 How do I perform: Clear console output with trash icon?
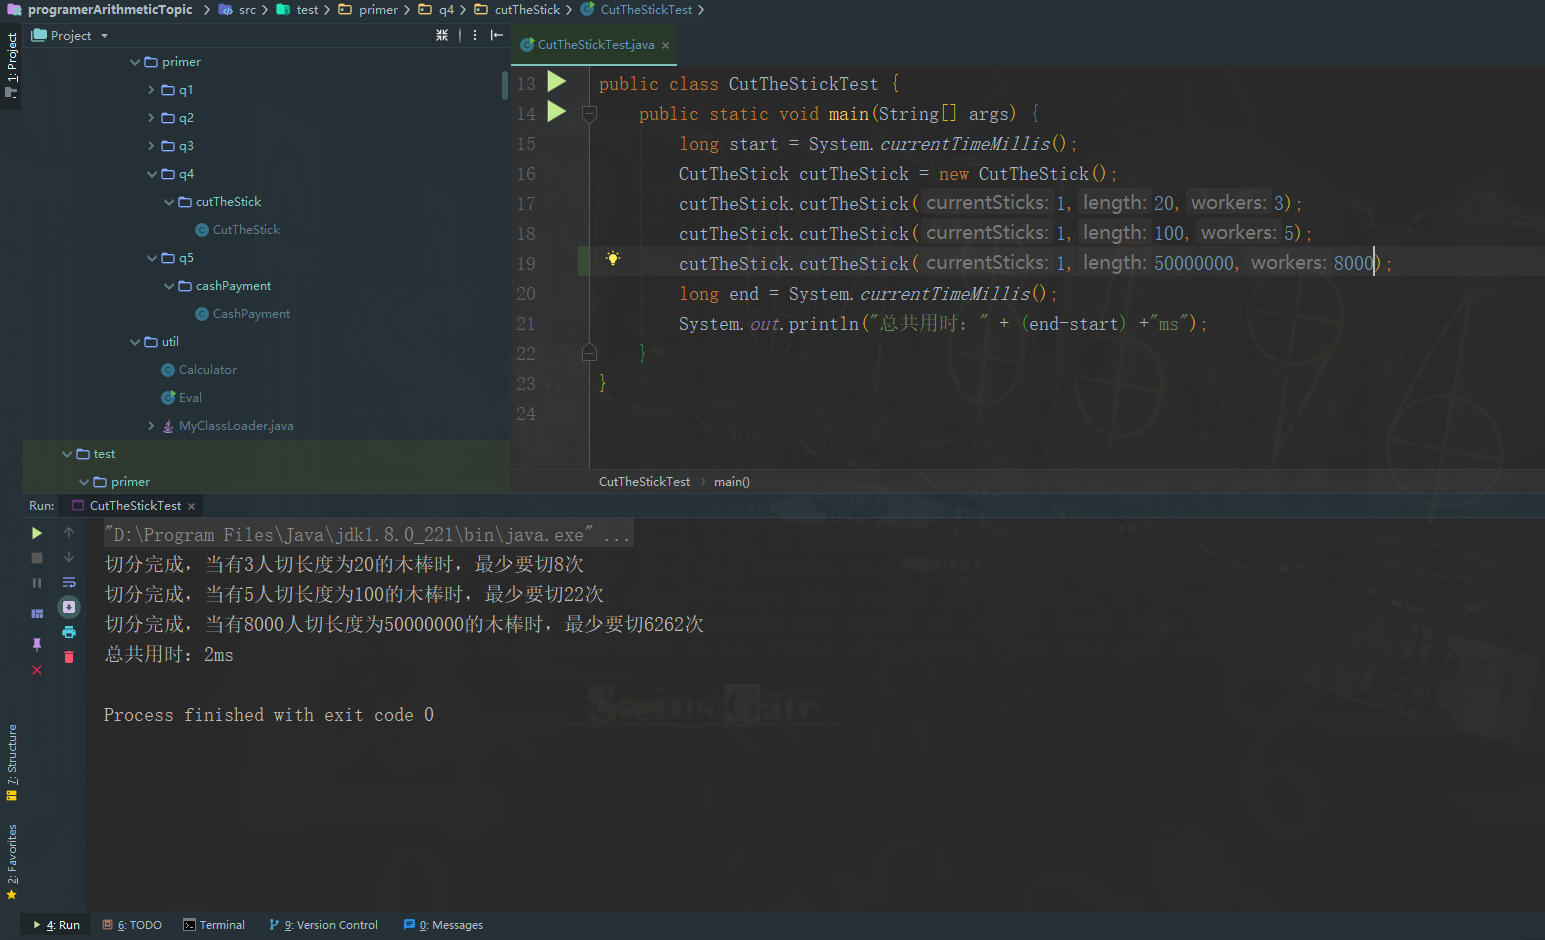click(x=69, y=657)
